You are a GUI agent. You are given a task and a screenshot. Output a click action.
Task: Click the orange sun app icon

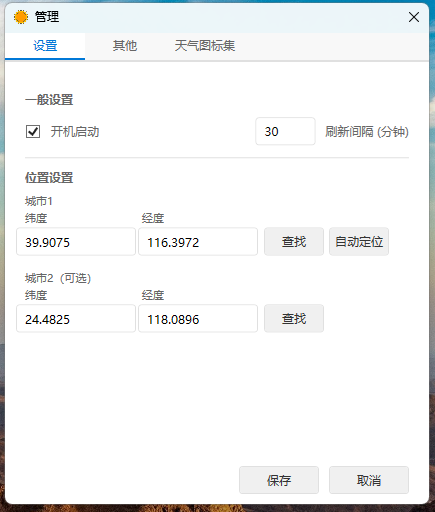tap(21, 17)
